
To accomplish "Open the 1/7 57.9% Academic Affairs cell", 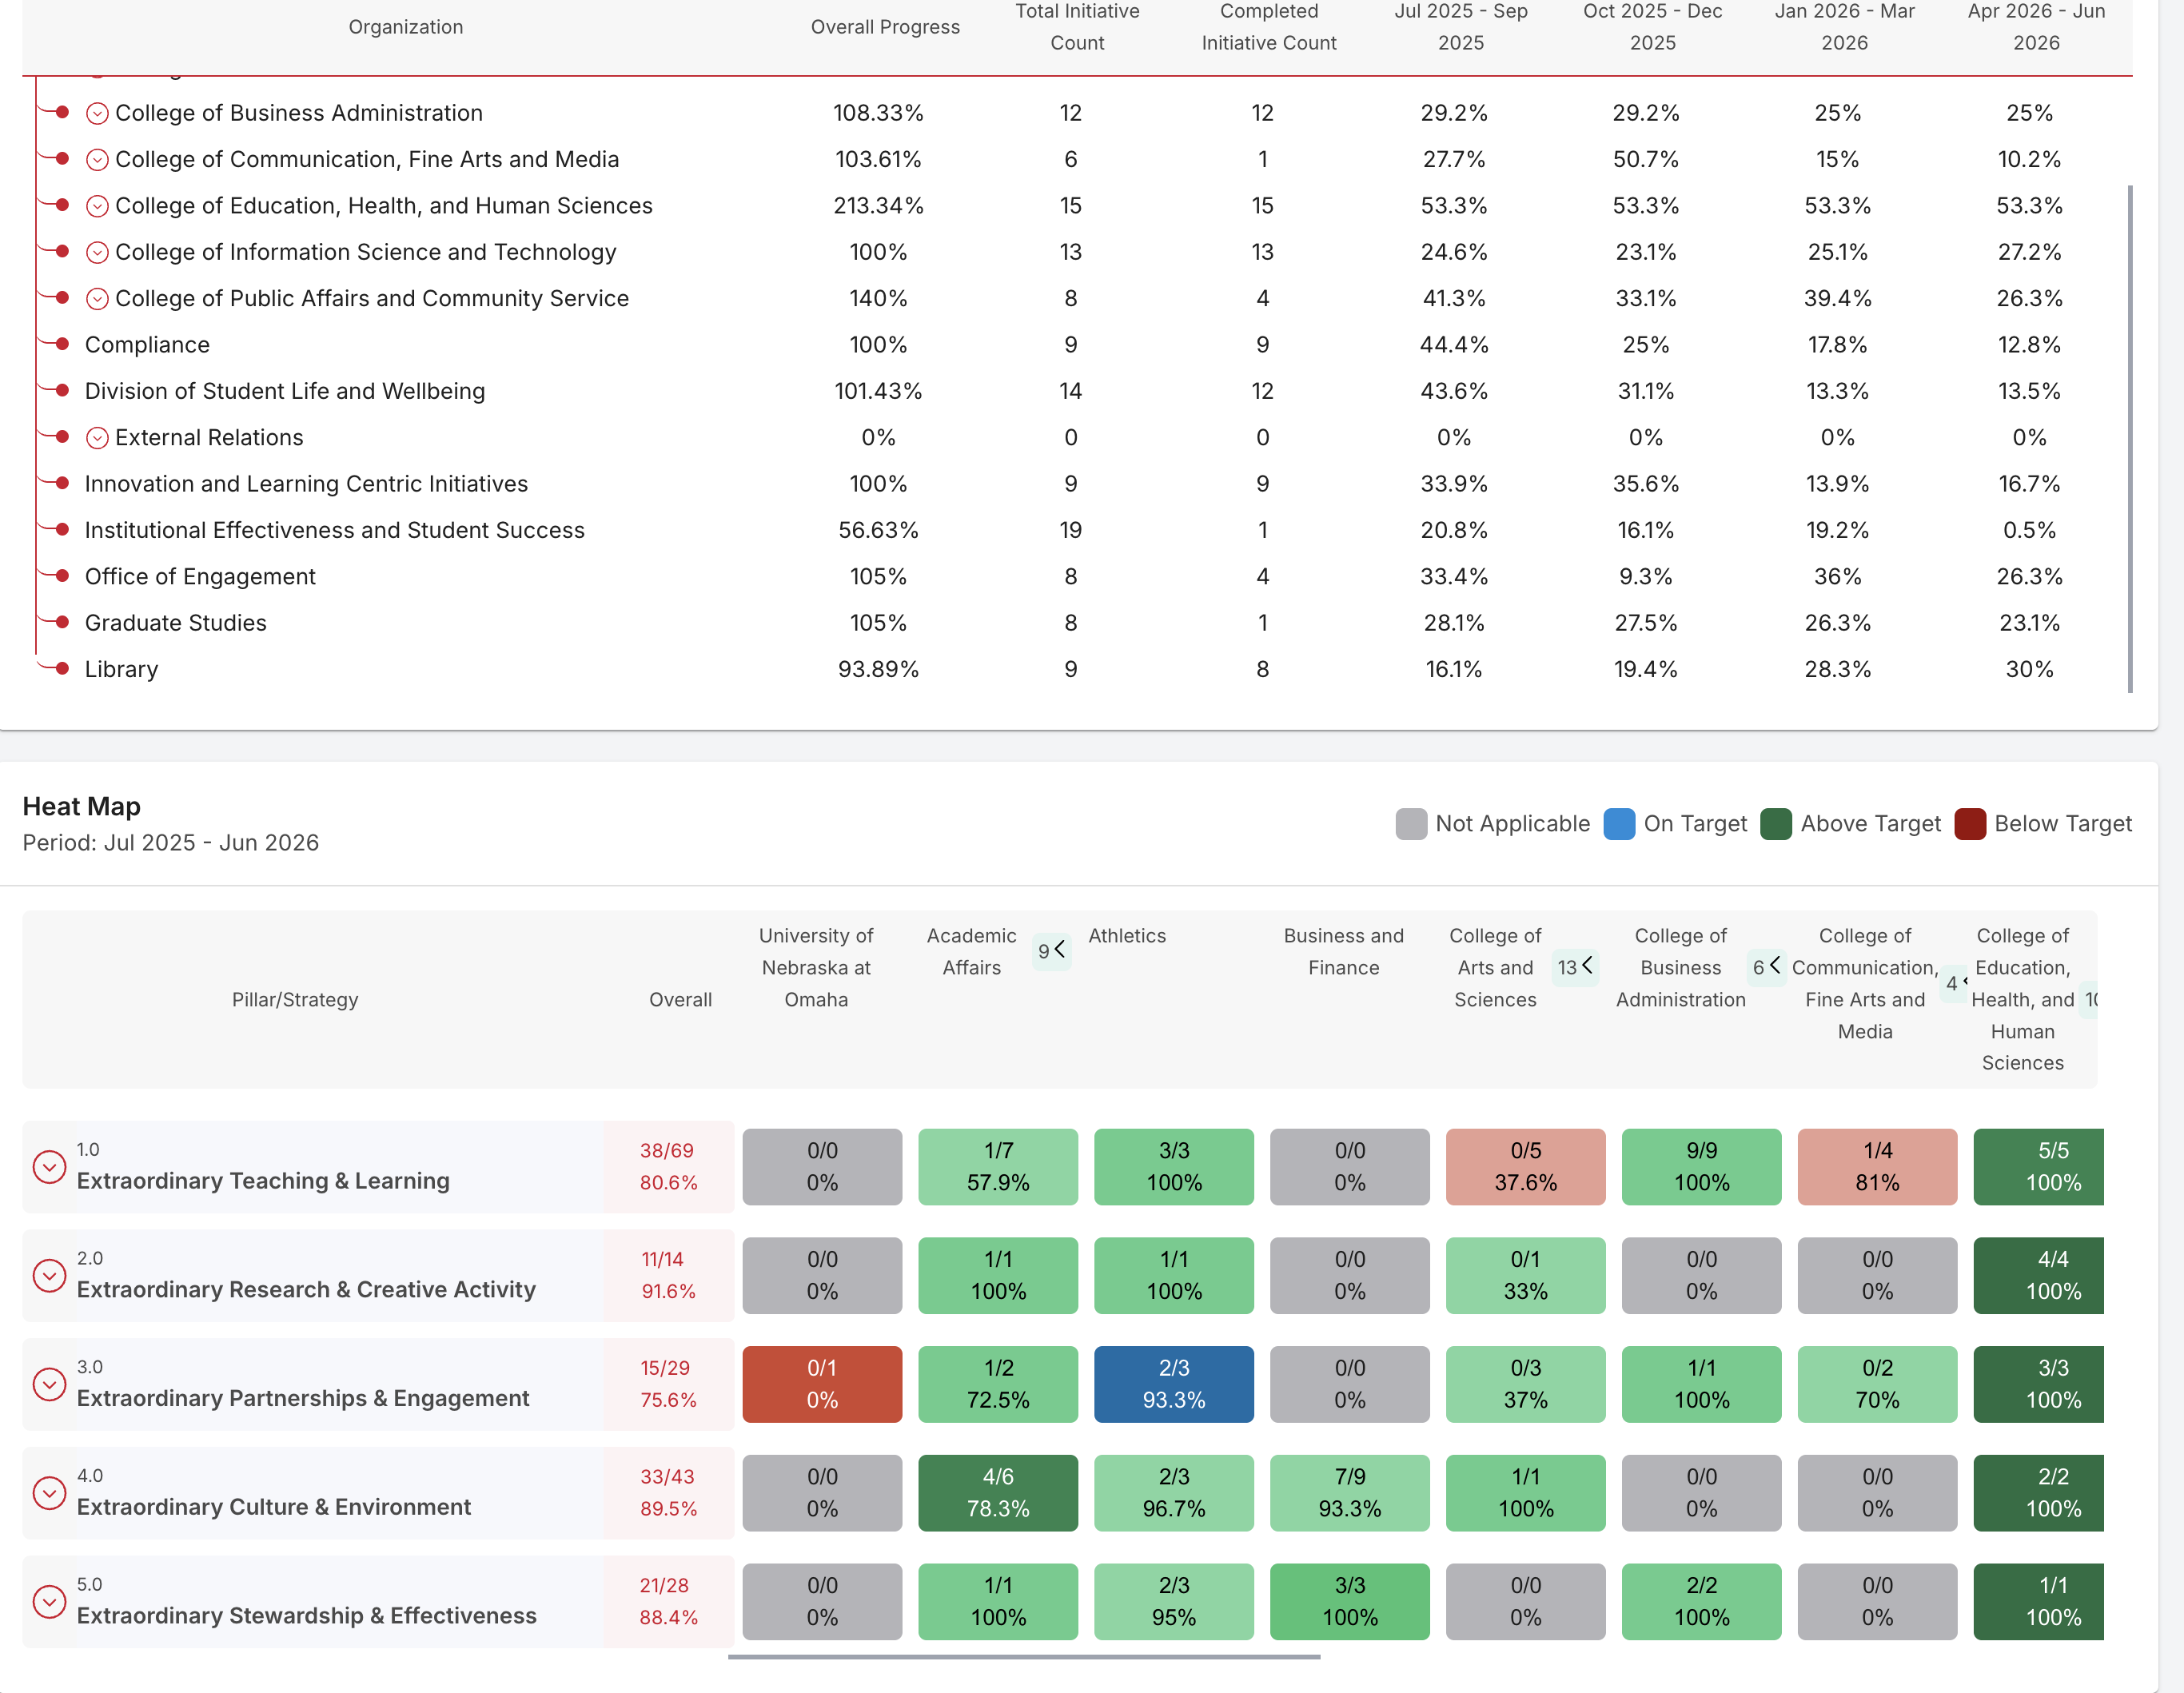I will (x=998, y=1167).
